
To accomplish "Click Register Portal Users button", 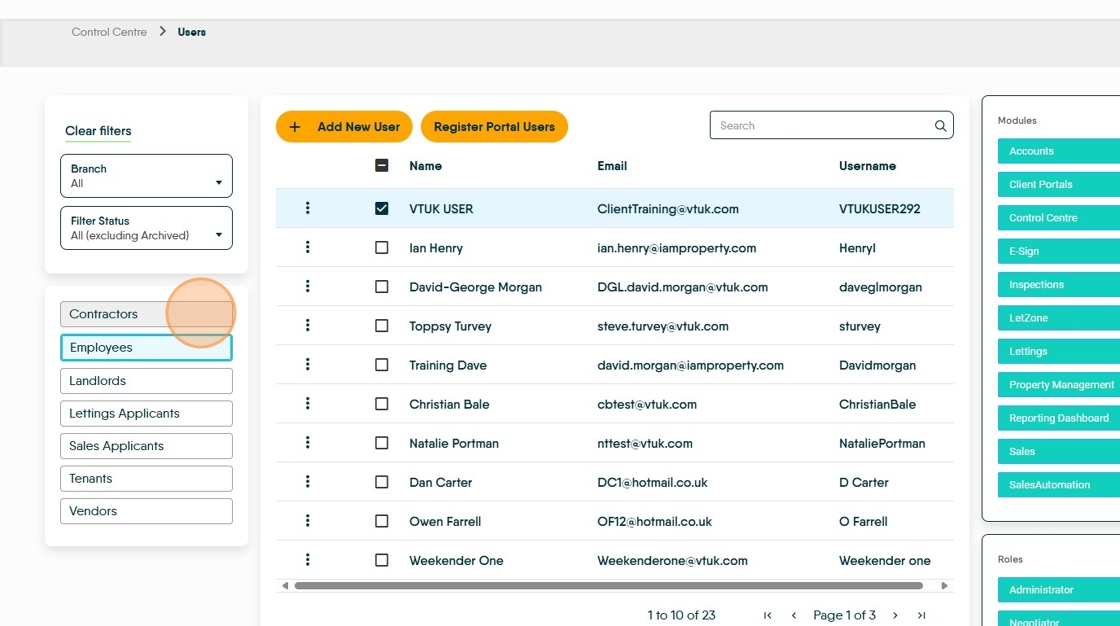I will point(494,126).
